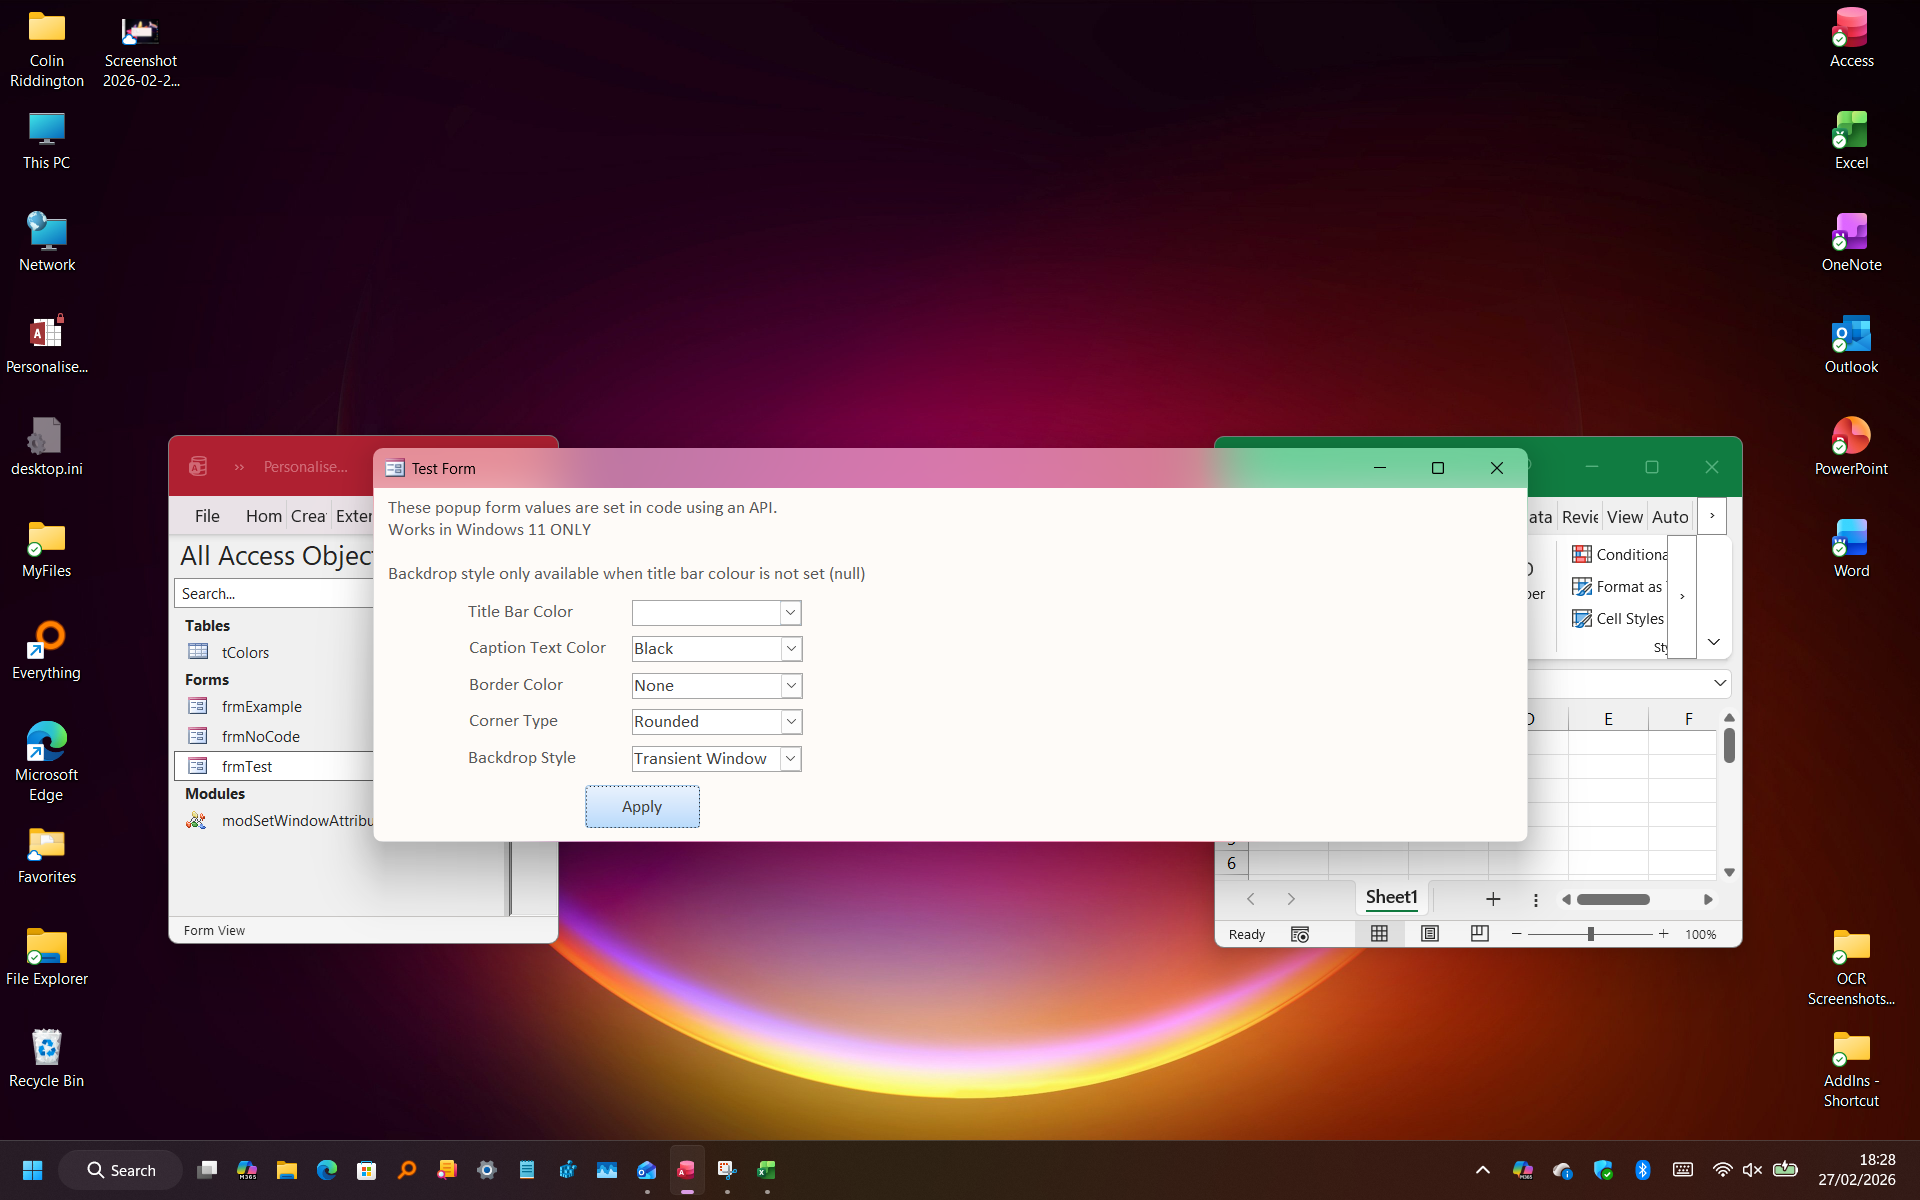Open the Corner Type dropdown
The width and height of the screenshot is (1920, 1200).
790,721
